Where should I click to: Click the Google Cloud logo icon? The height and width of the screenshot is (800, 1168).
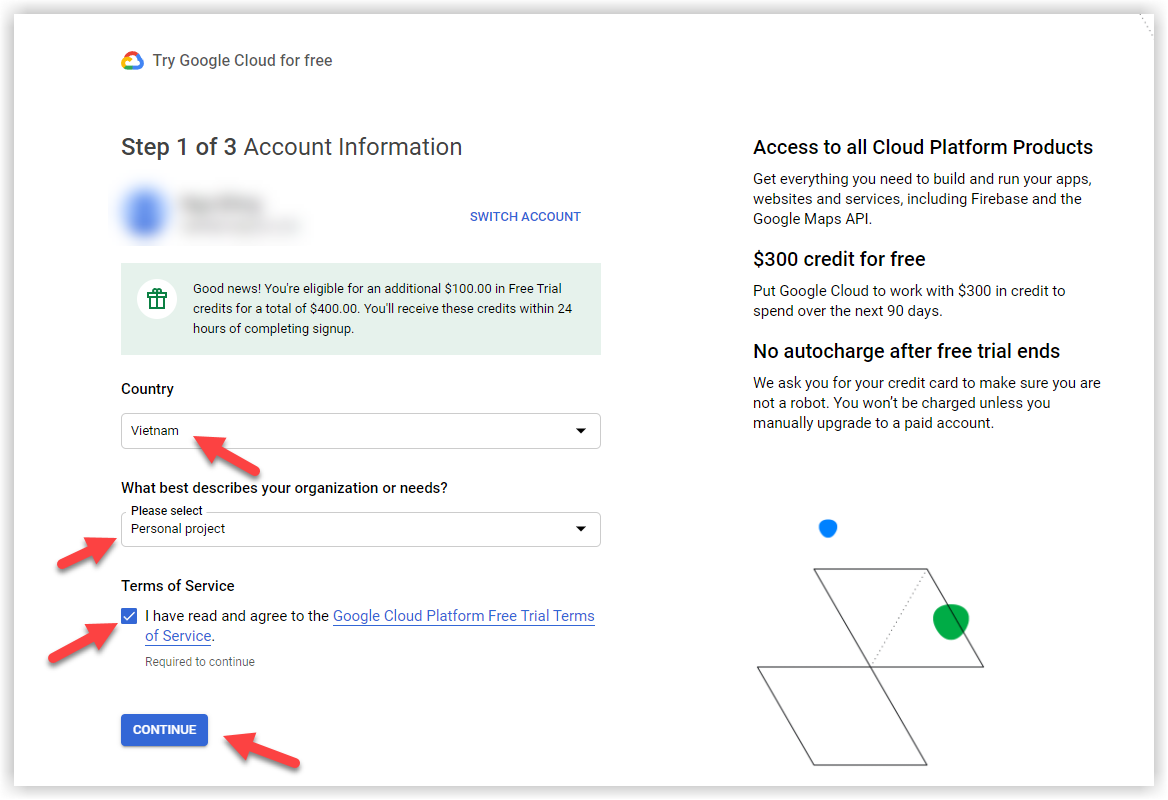click(x=133, y=61)
